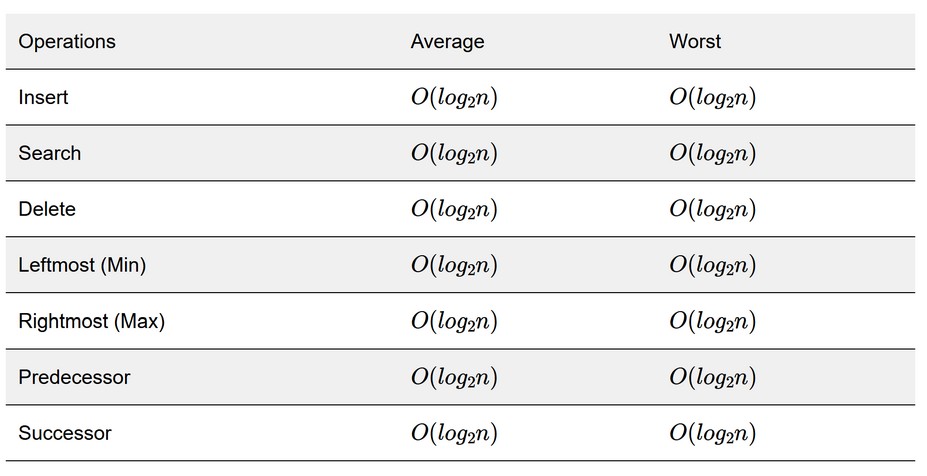
Task: Select the Insert operation cell
Action: click(x=43, y=97)
